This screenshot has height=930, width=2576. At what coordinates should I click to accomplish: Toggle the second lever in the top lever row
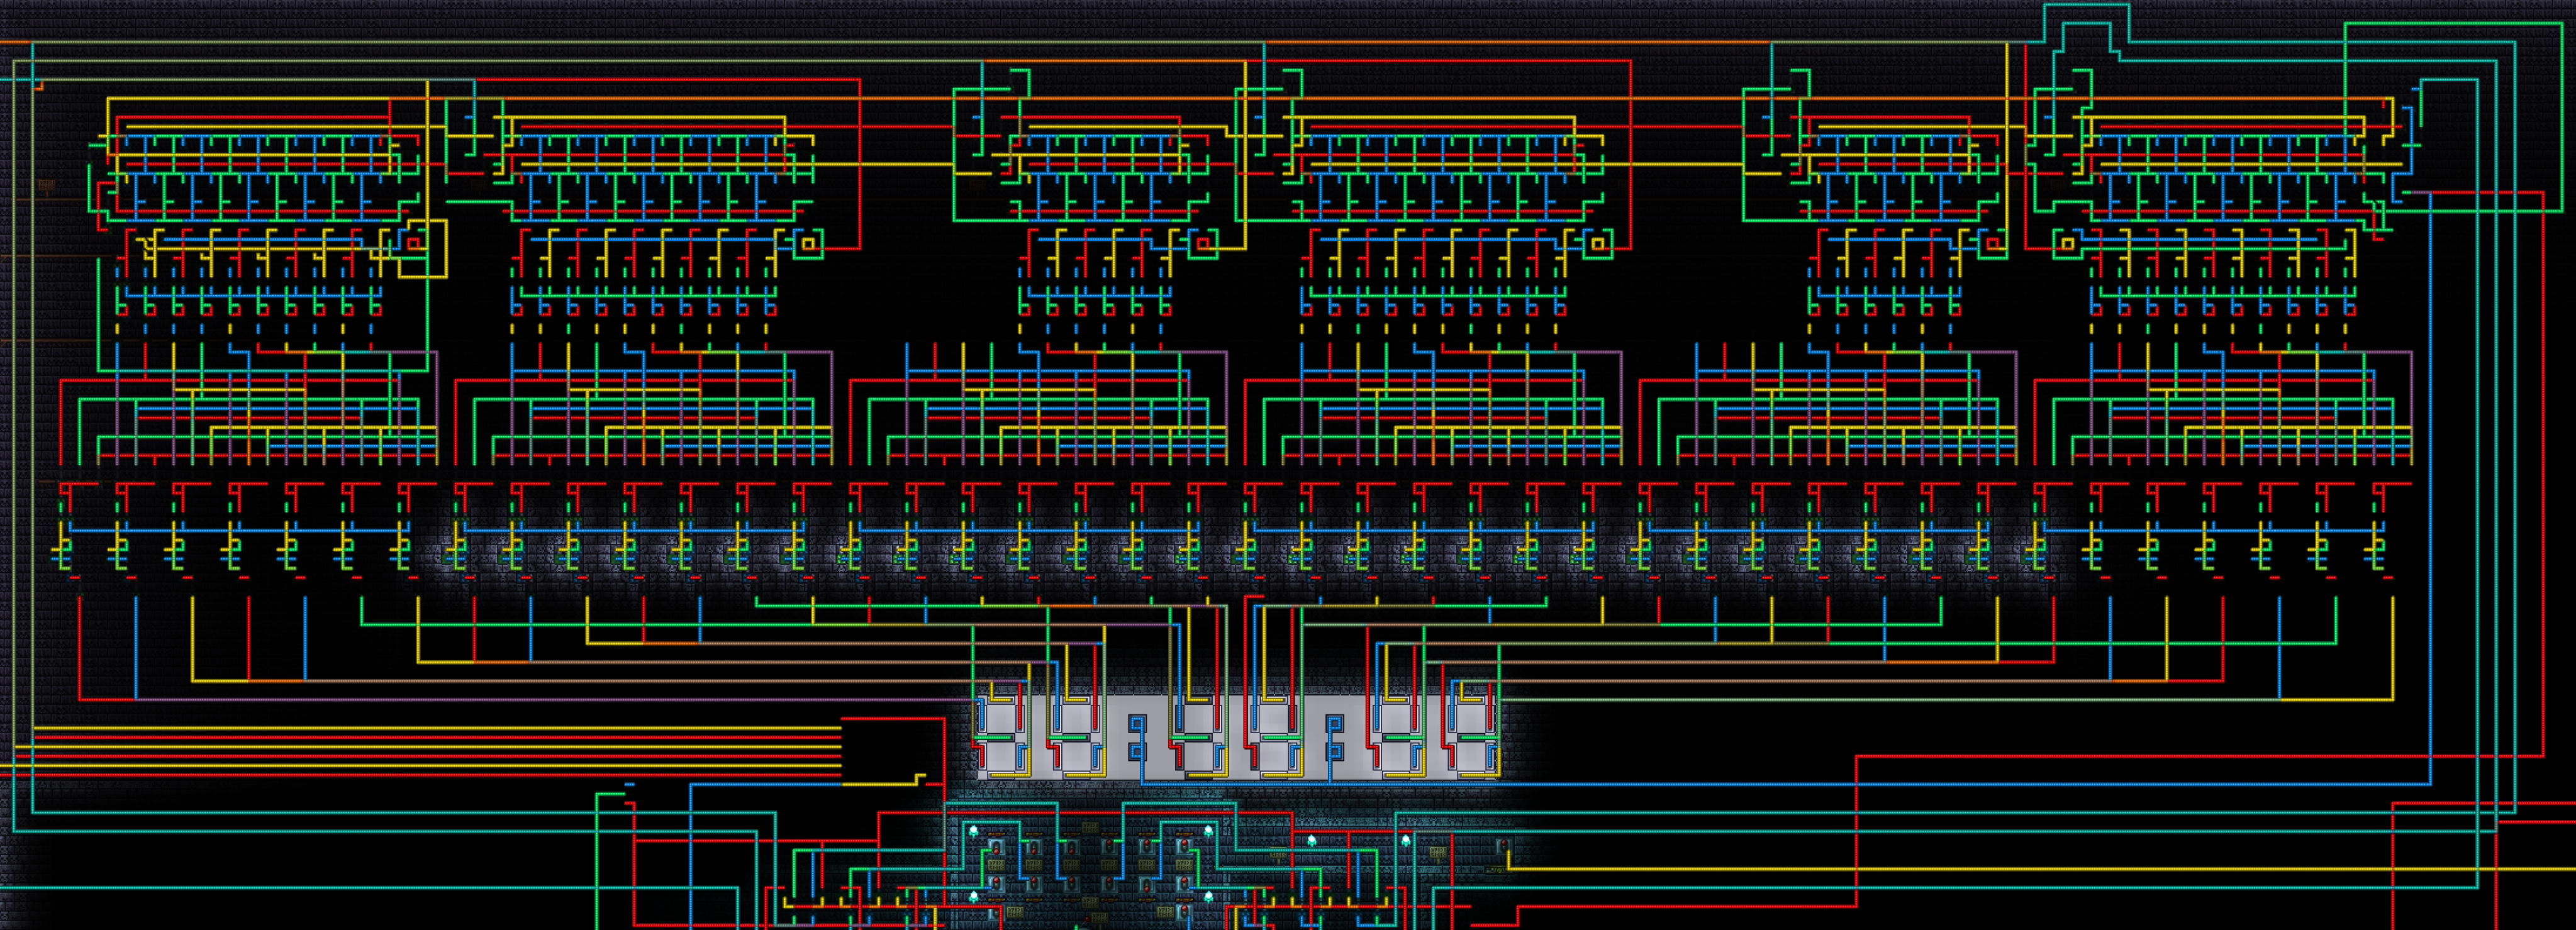point(1034,847)
